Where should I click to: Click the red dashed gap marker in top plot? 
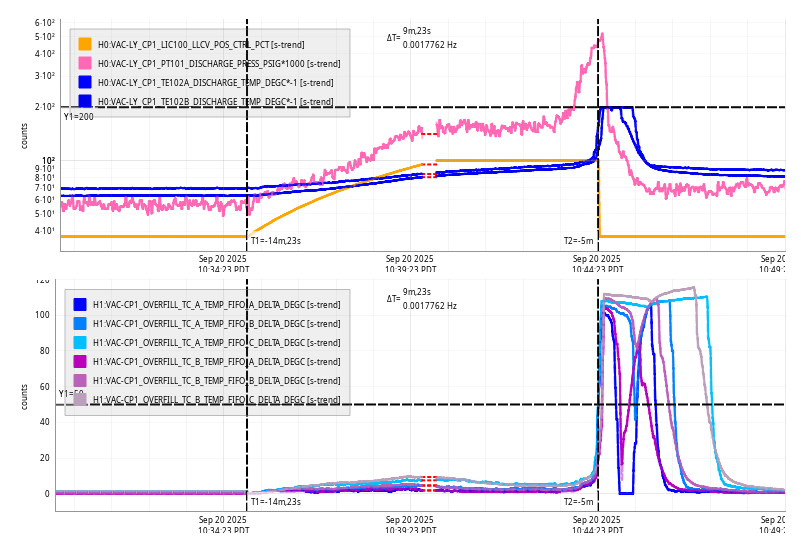[428, 134]
